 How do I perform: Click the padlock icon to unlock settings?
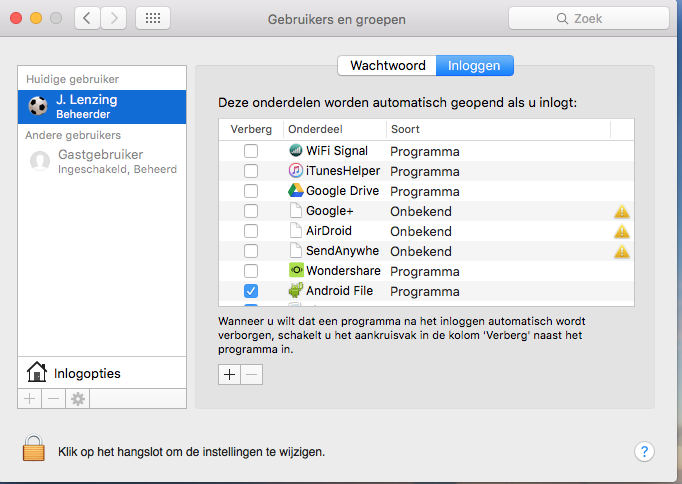point(34,449)
